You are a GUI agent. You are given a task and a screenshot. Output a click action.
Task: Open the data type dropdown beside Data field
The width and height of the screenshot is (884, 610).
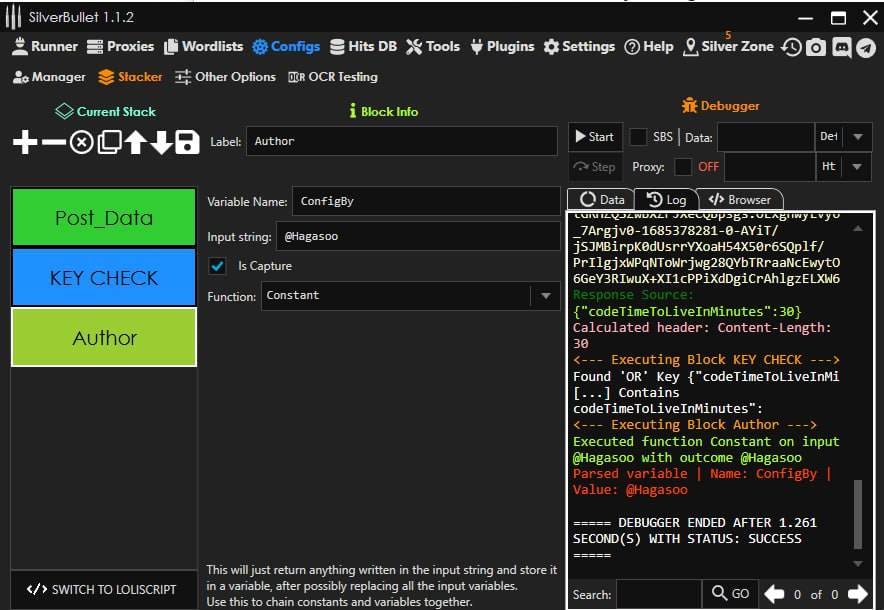tap(858, 137)
